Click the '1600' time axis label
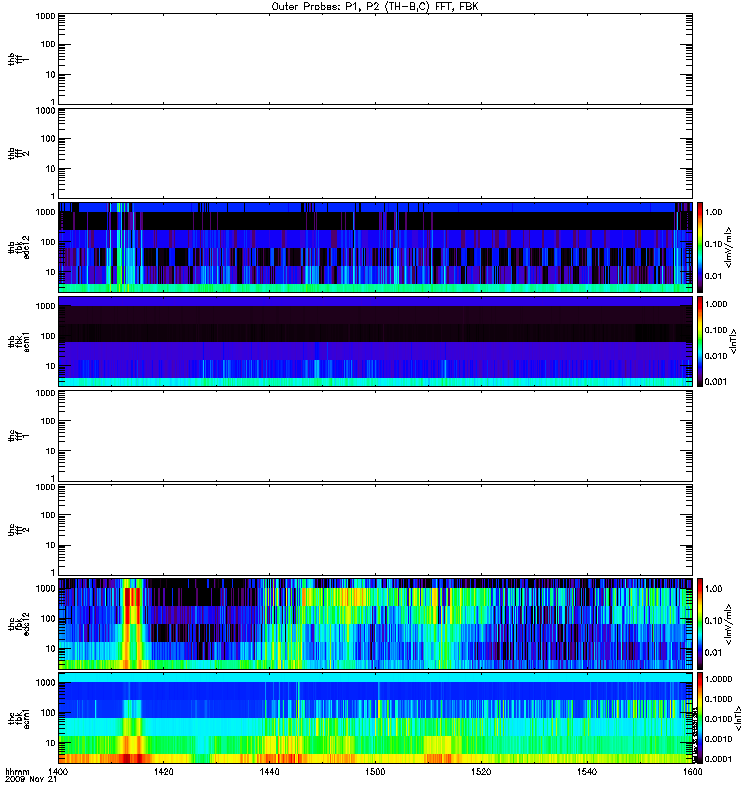The image size is (750, 800). tap(692, 771)
